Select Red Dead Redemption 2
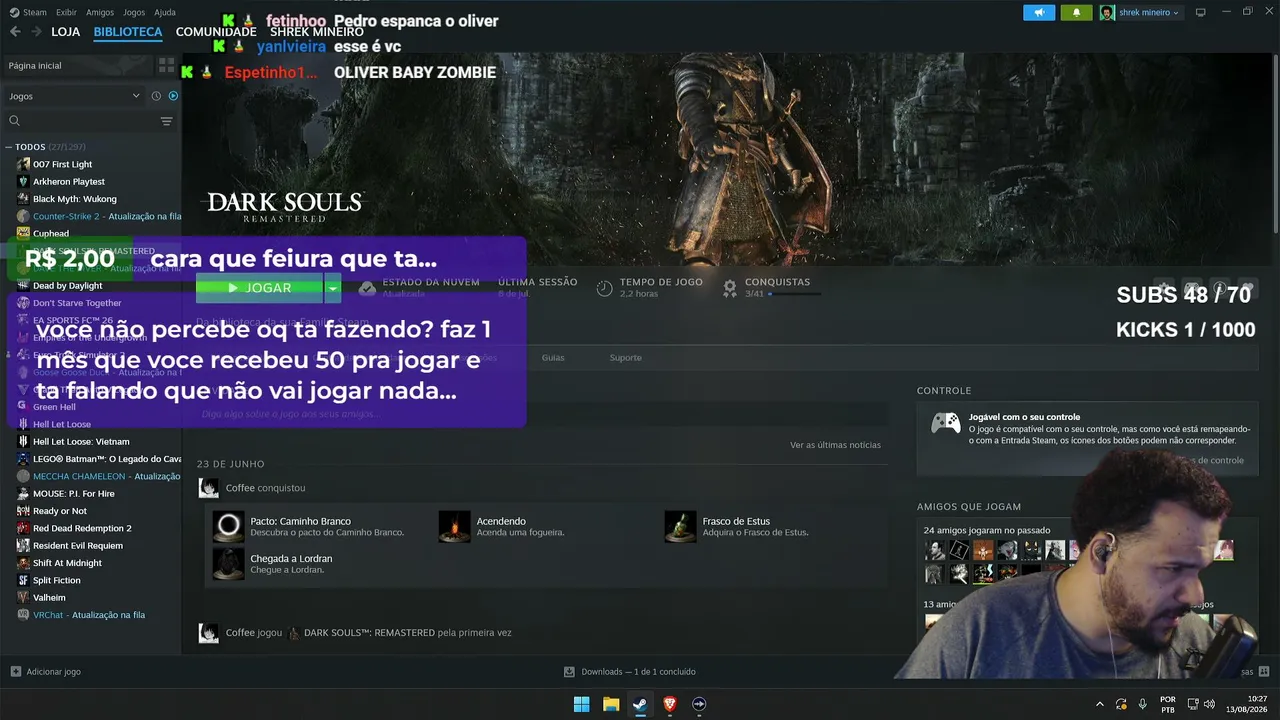1280x720 pixels. (x=82, y=528)
